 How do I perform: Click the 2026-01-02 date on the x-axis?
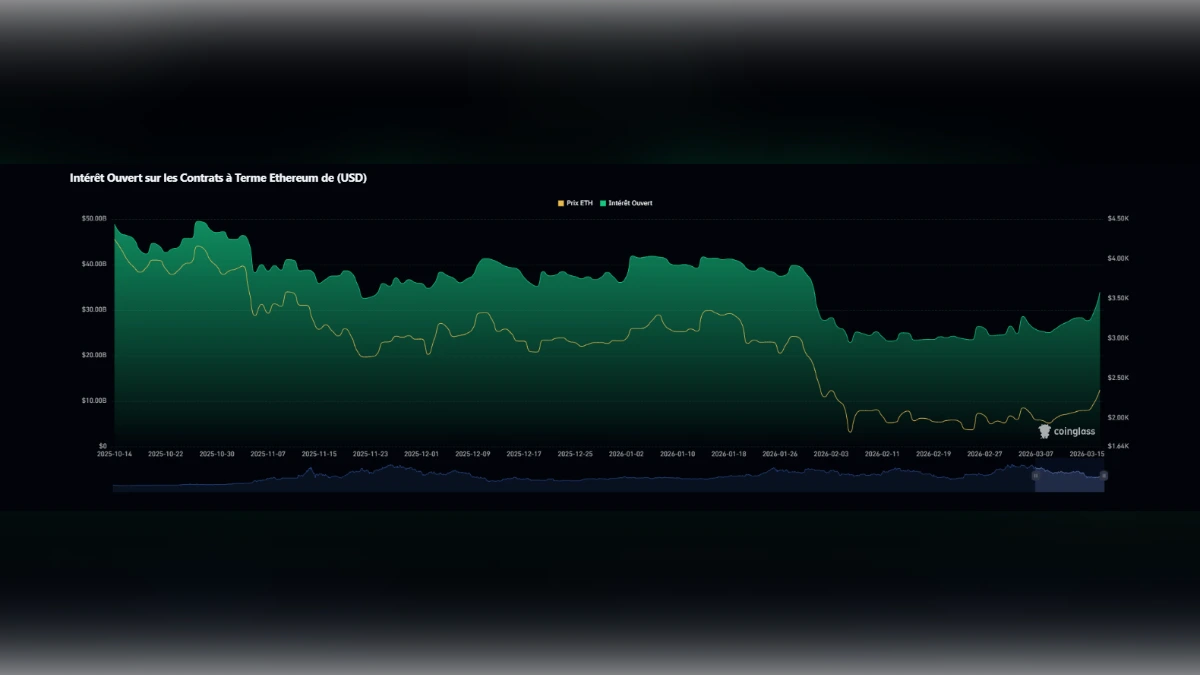(x=625, y=451)
